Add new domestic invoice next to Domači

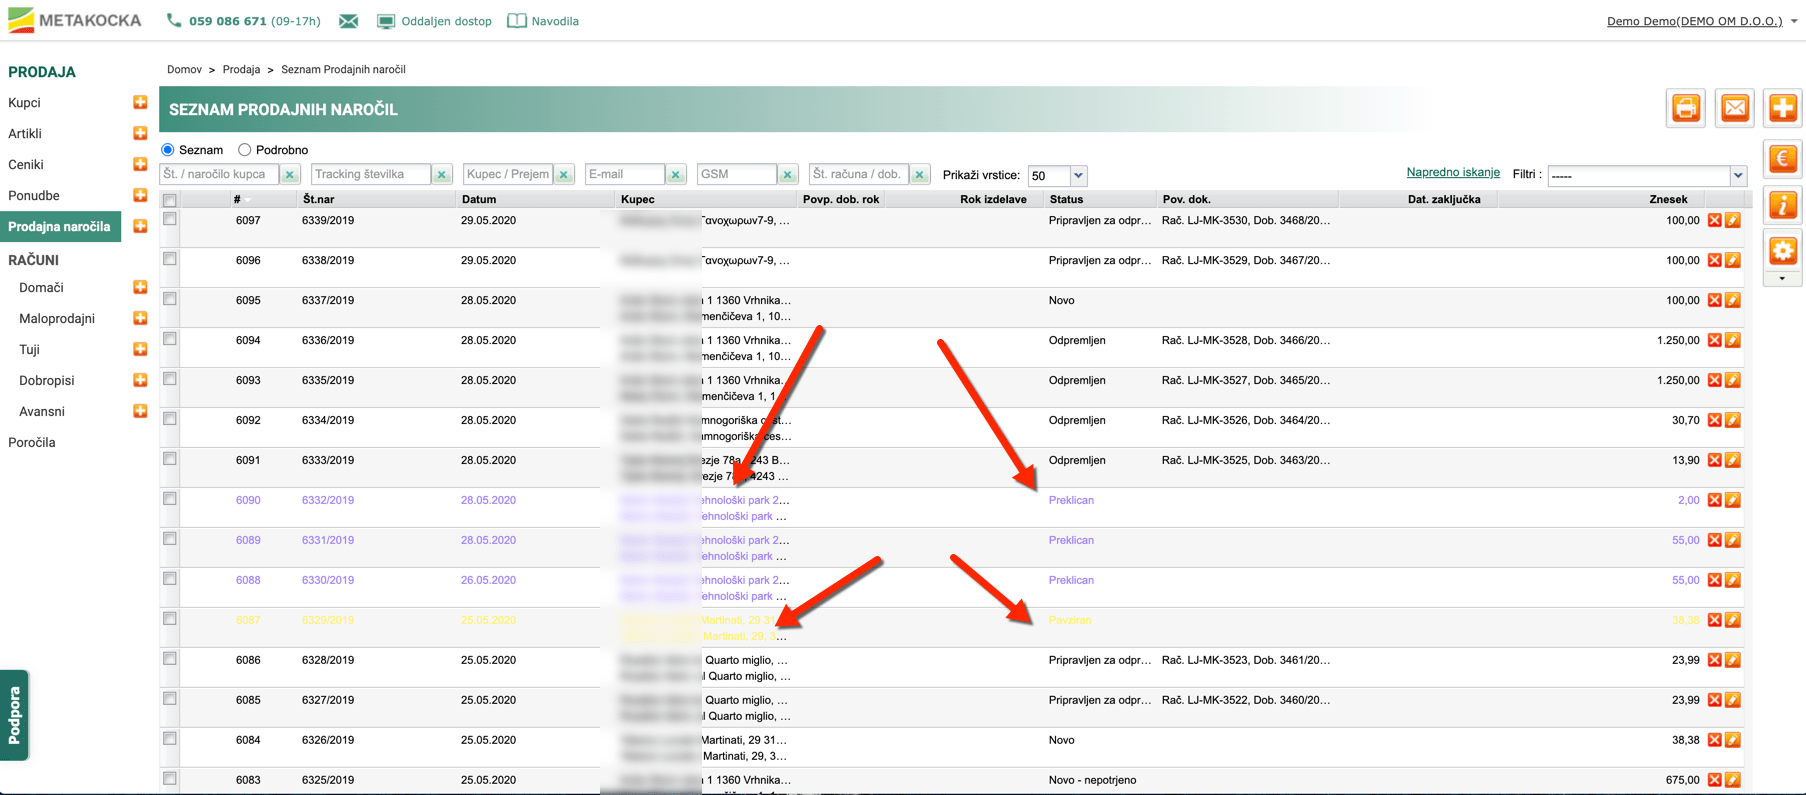(x=140, y=287)
